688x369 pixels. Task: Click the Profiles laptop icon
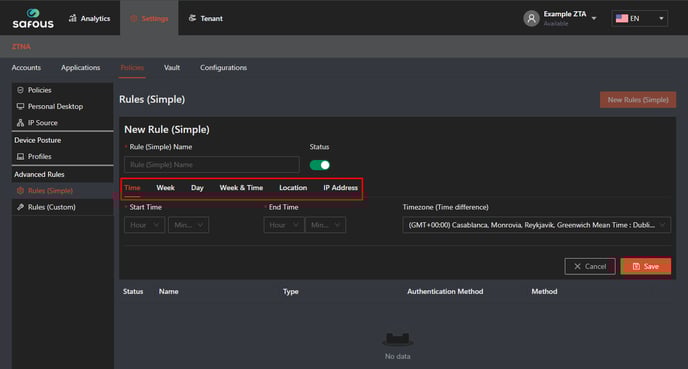point(20,156)
